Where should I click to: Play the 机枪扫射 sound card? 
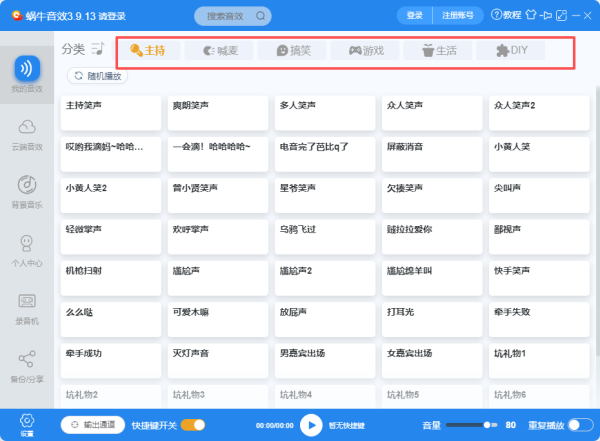(x=111, y=278)
